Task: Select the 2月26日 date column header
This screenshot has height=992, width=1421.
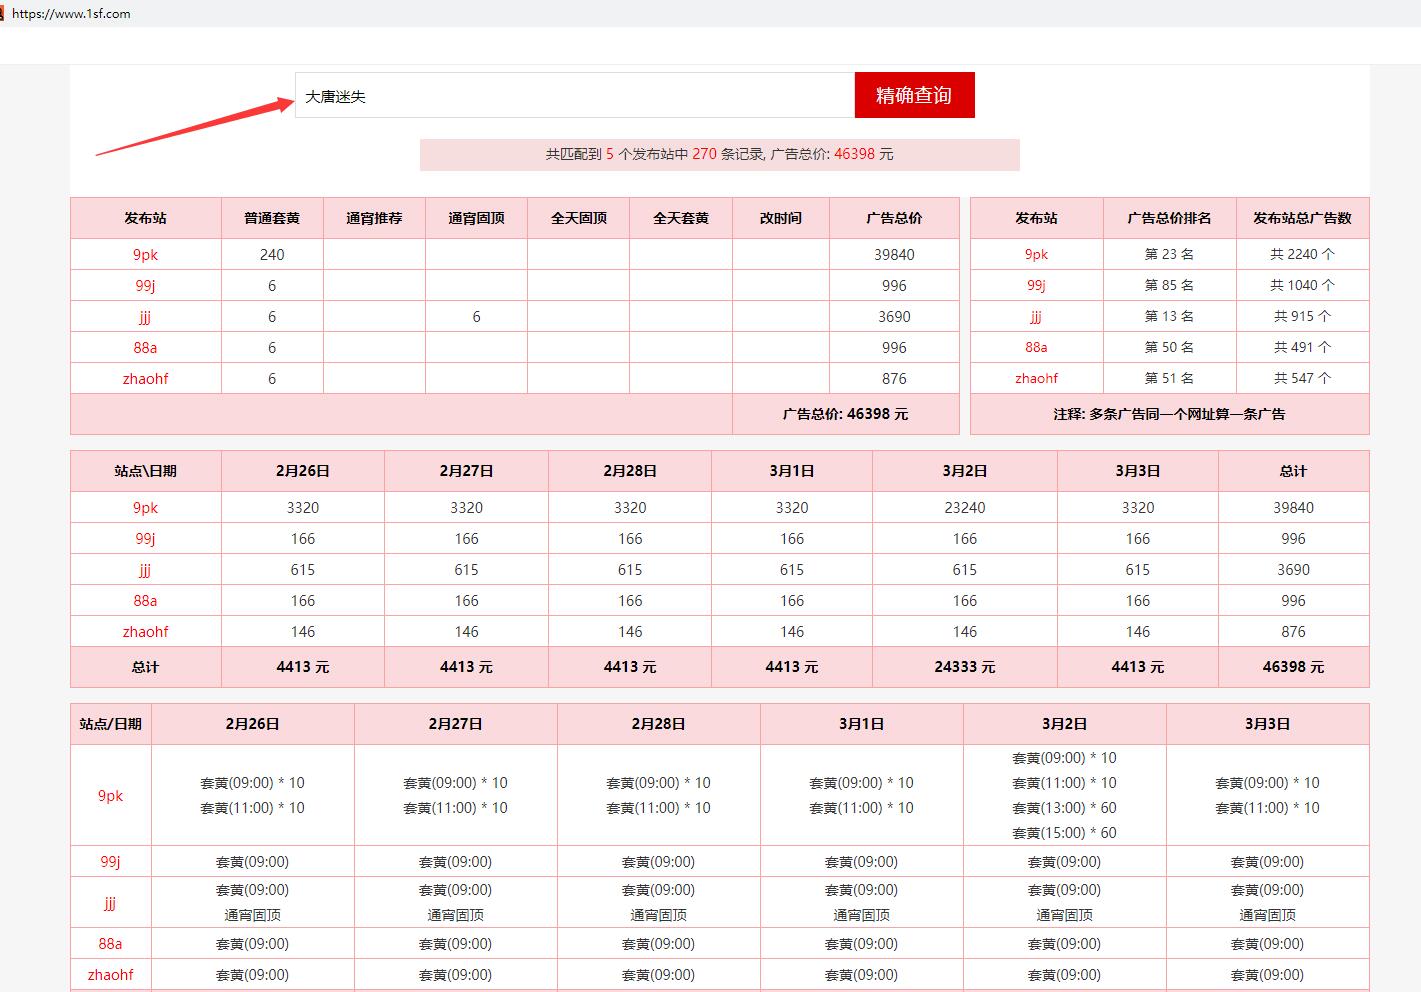Action: 302,470
